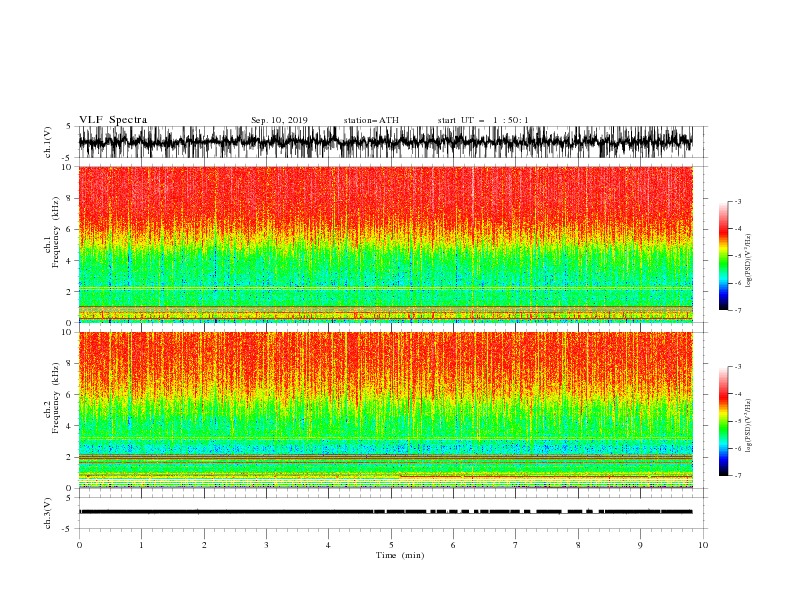Click the time axis tick label "0"
The height and width of the screenshot is (612, 792).
(79, 545)
